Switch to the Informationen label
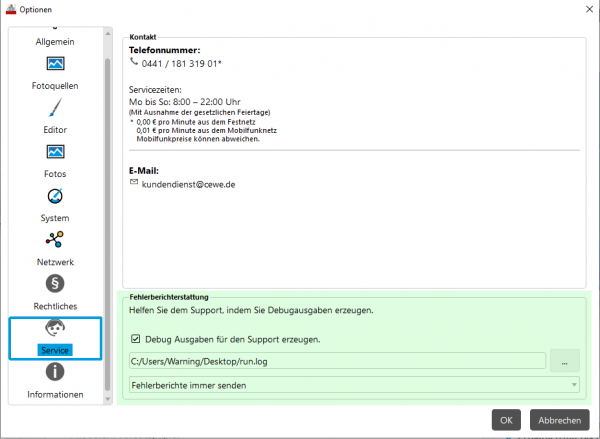Screen dimensions: 600x439 pos(55,395)
